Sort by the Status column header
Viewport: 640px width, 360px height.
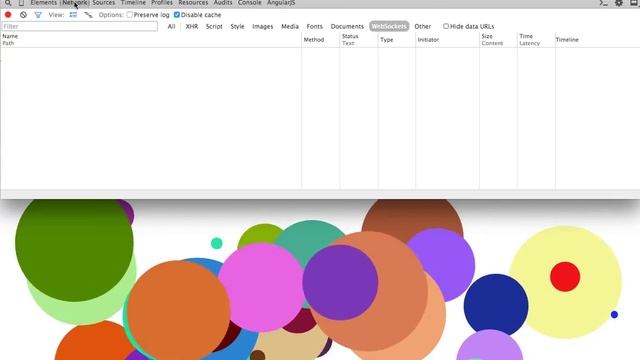tap(358, 40)
